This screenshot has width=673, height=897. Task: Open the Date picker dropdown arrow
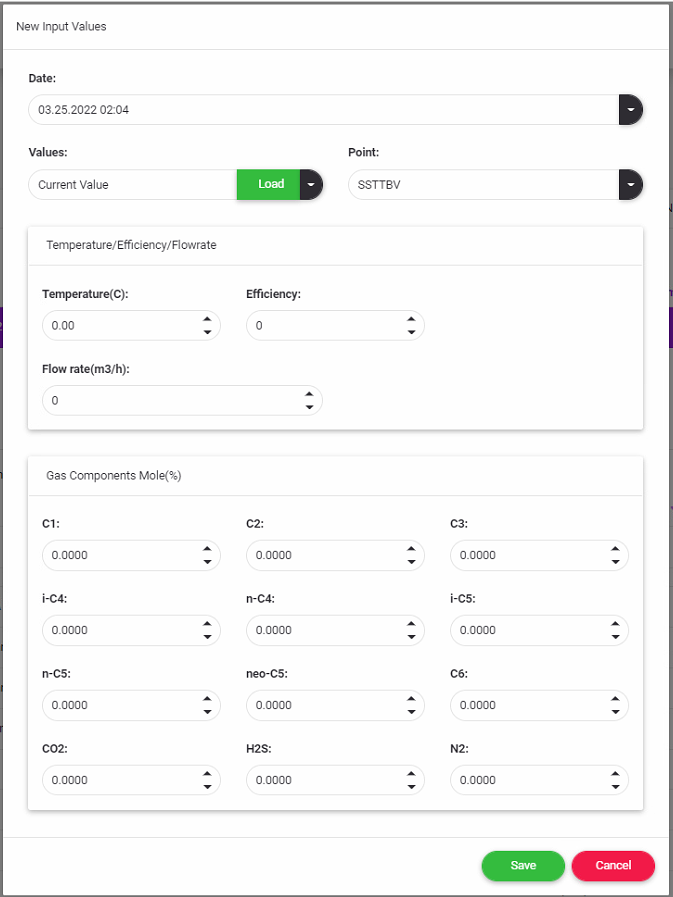630,110
